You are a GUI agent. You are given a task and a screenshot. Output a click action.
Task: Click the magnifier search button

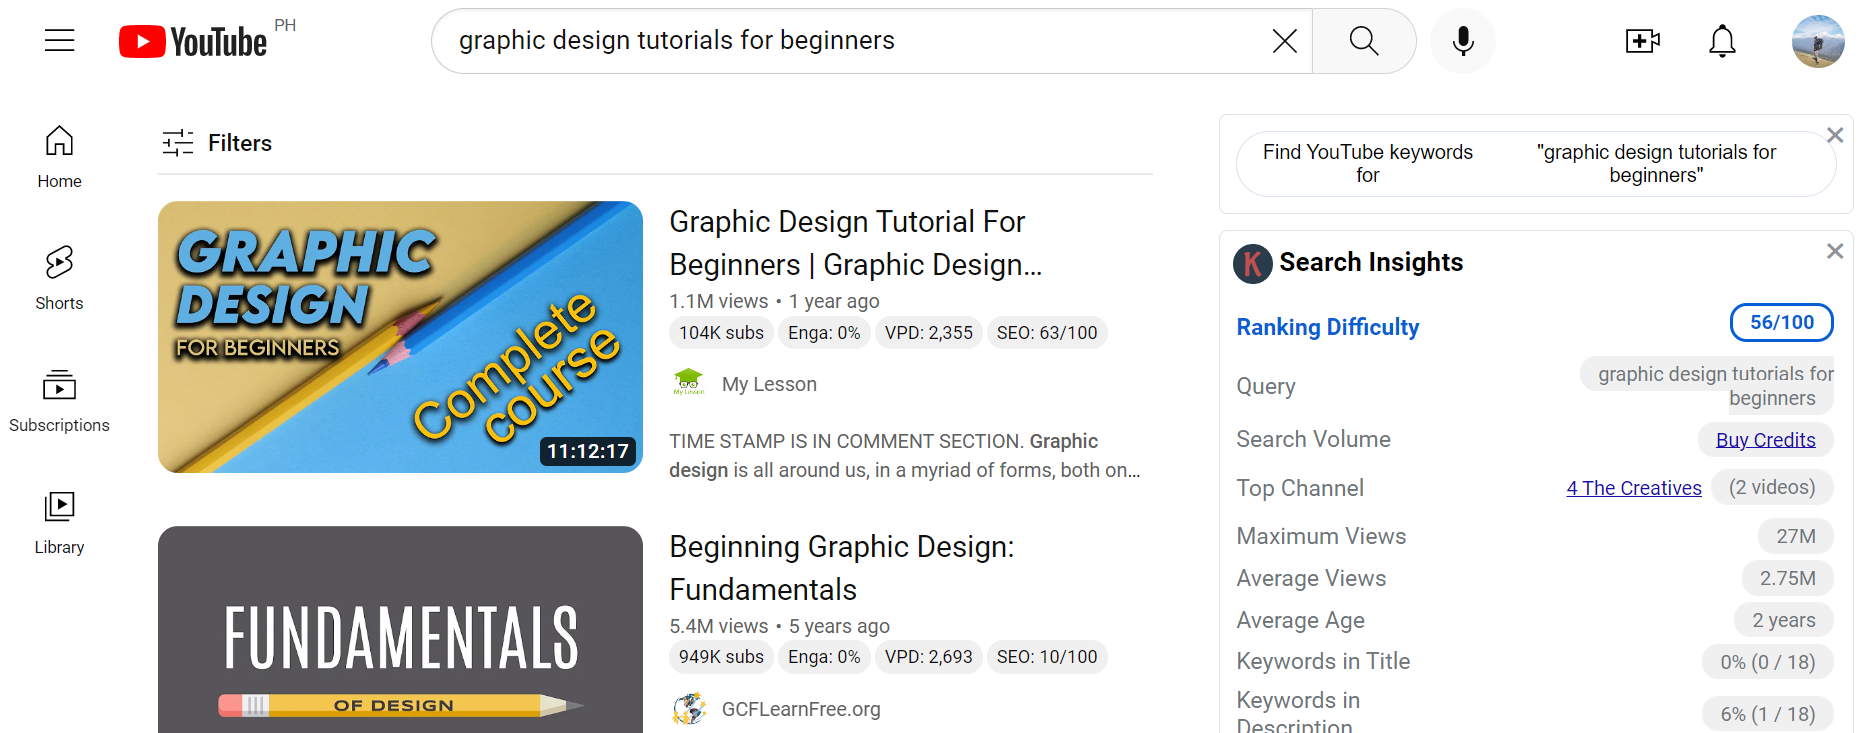pos(1364,41)
